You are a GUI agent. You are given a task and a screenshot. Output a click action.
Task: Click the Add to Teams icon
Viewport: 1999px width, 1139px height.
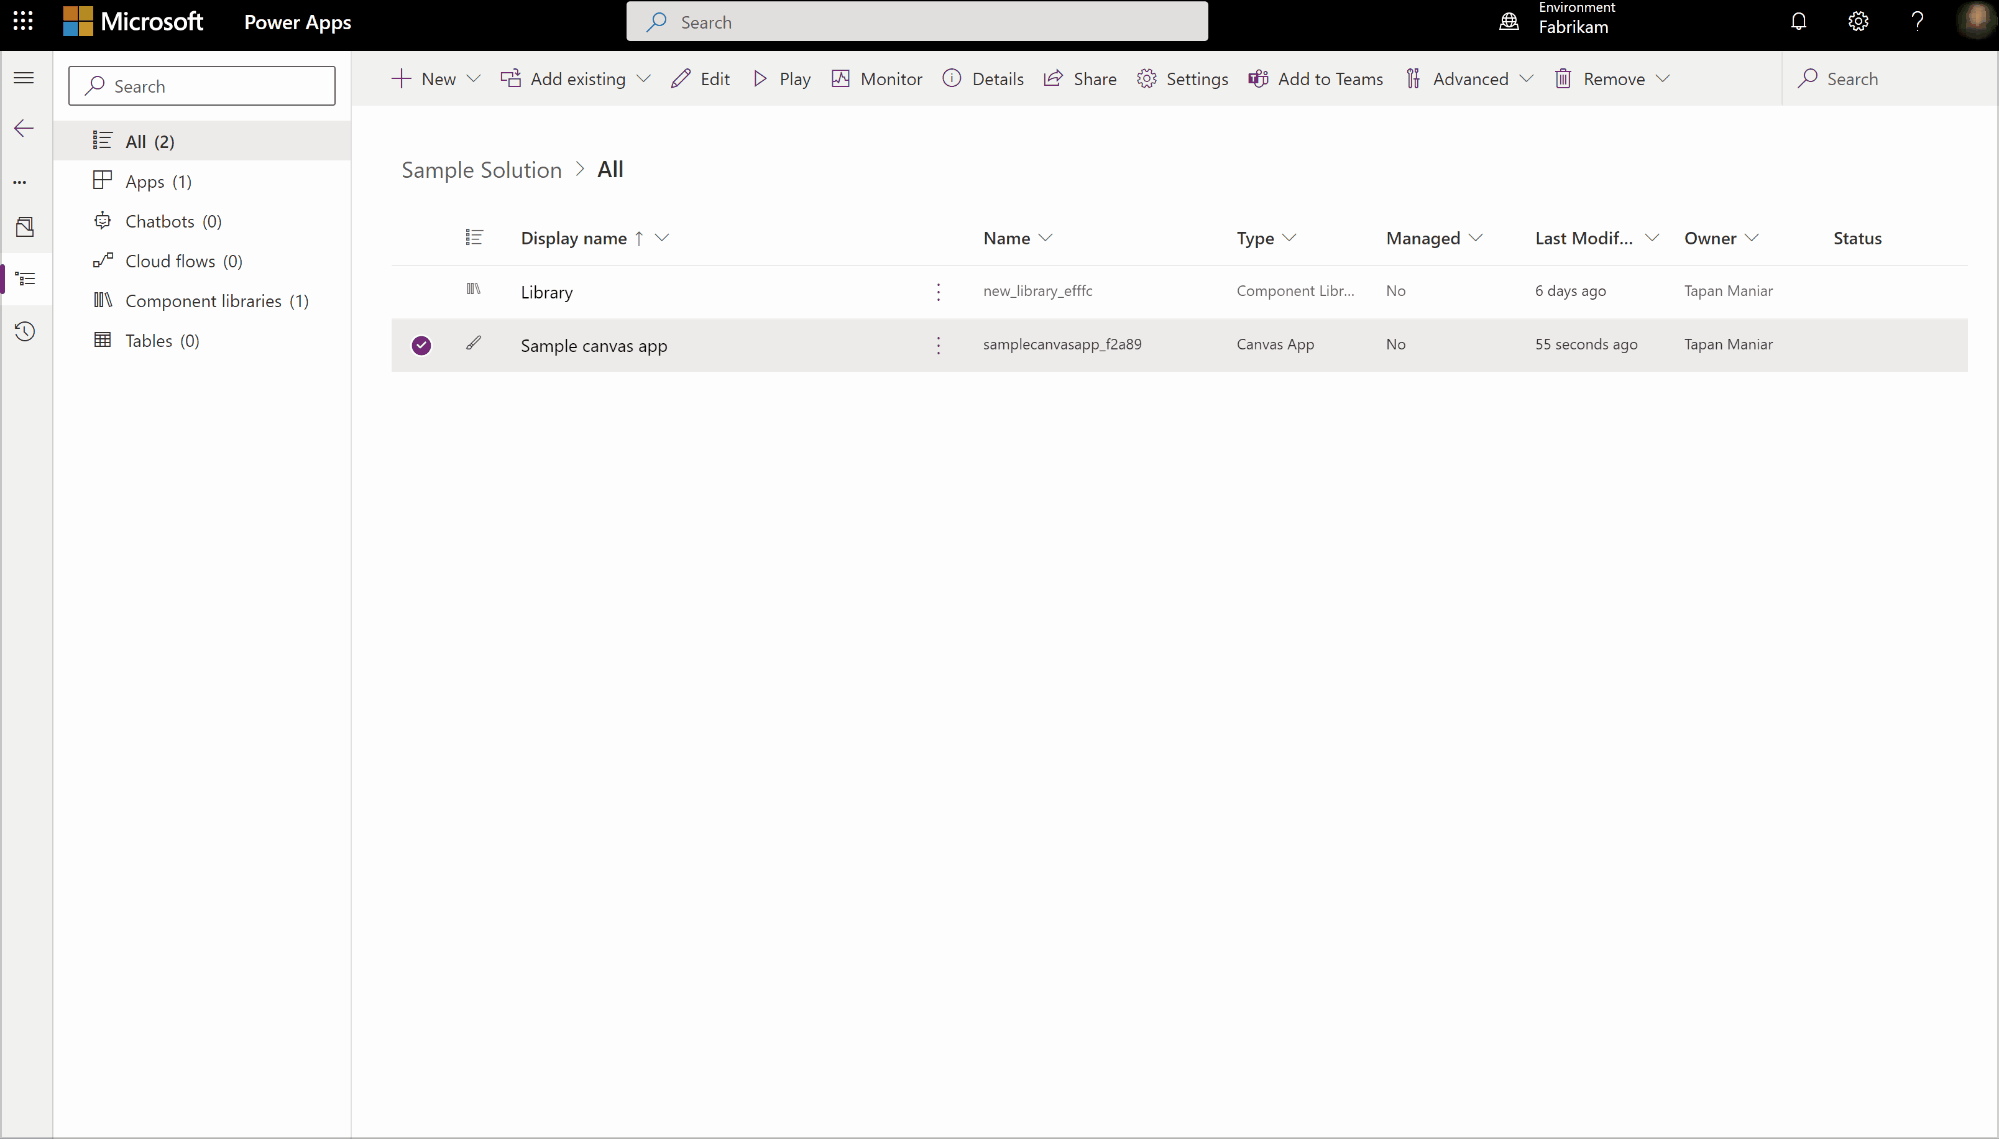[1256, 78]
